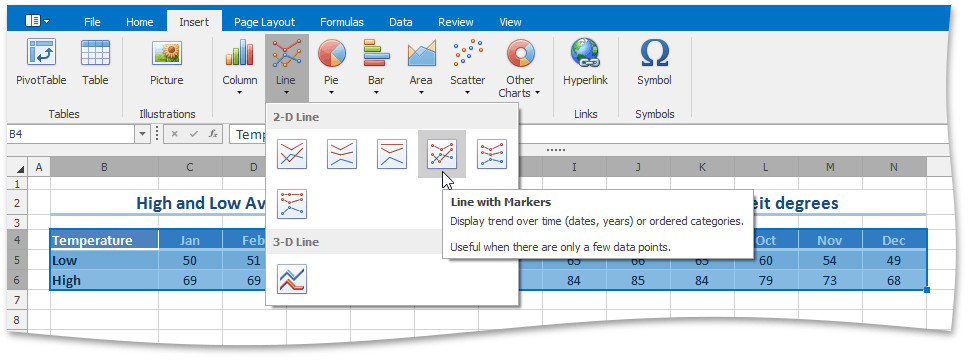Screen dimensions: 969x361
Task: Select row 8 header
Action: [17, 320]
